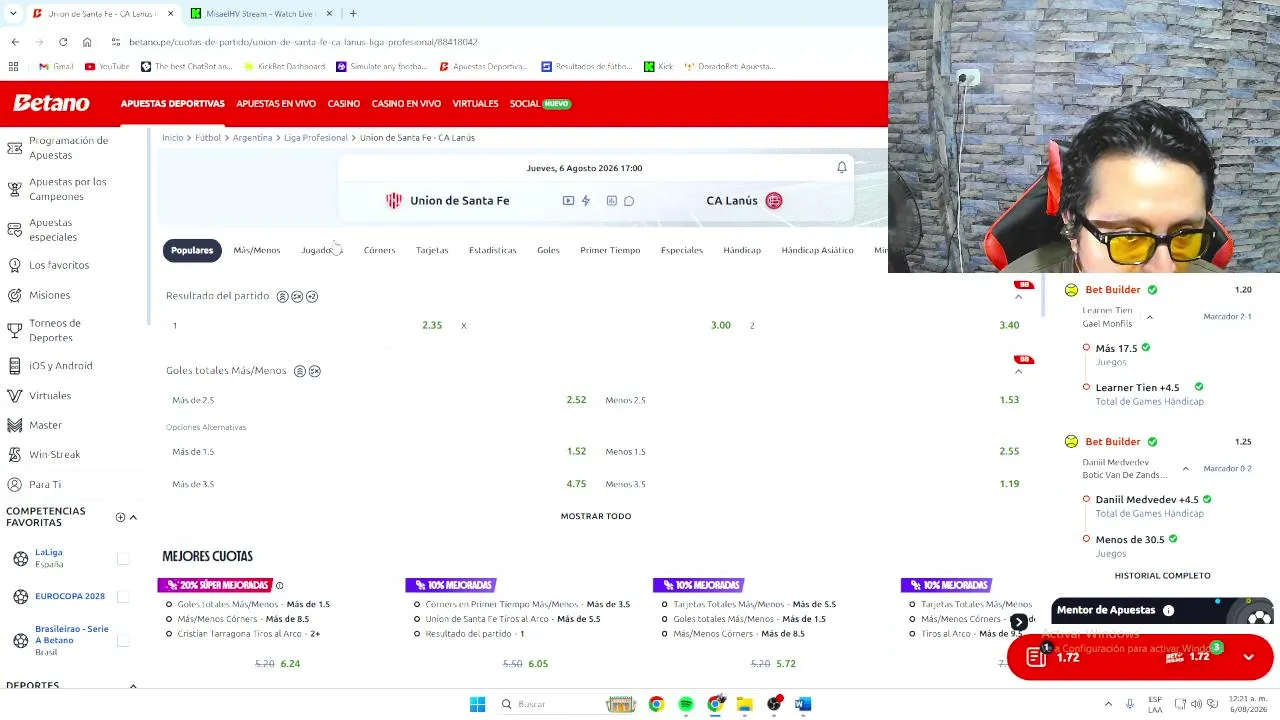Viewport: 1280px width, 720px height.
Task: Click the Union de Santa Fe team crest
Action: point(394,201)
